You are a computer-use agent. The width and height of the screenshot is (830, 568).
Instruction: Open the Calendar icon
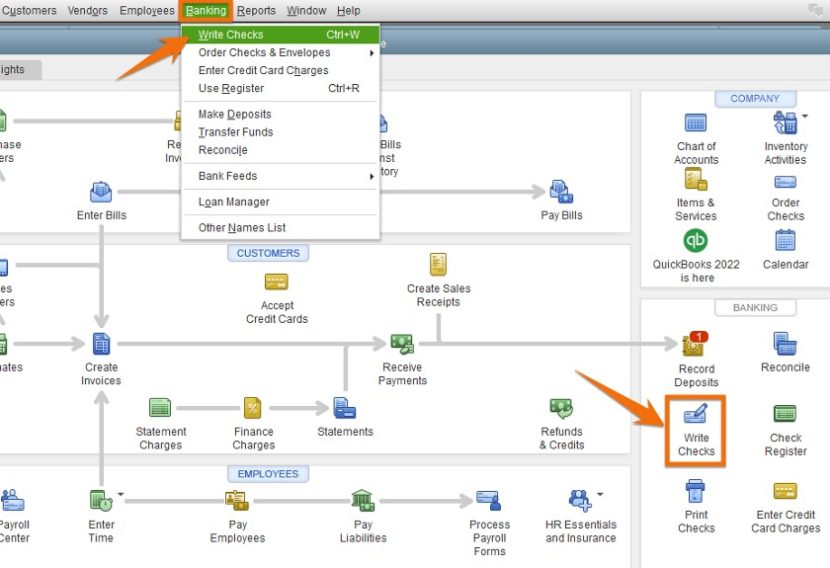click(785, 240)
